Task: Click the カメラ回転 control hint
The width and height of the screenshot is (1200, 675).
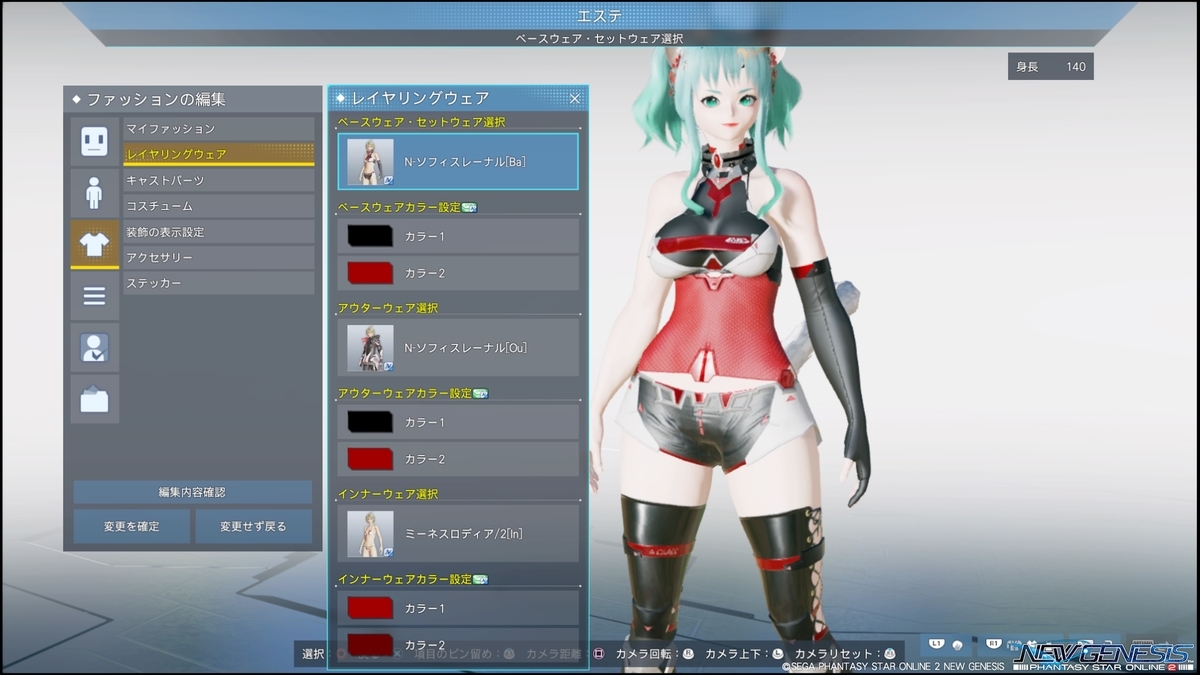Action: tap(655, 653)
